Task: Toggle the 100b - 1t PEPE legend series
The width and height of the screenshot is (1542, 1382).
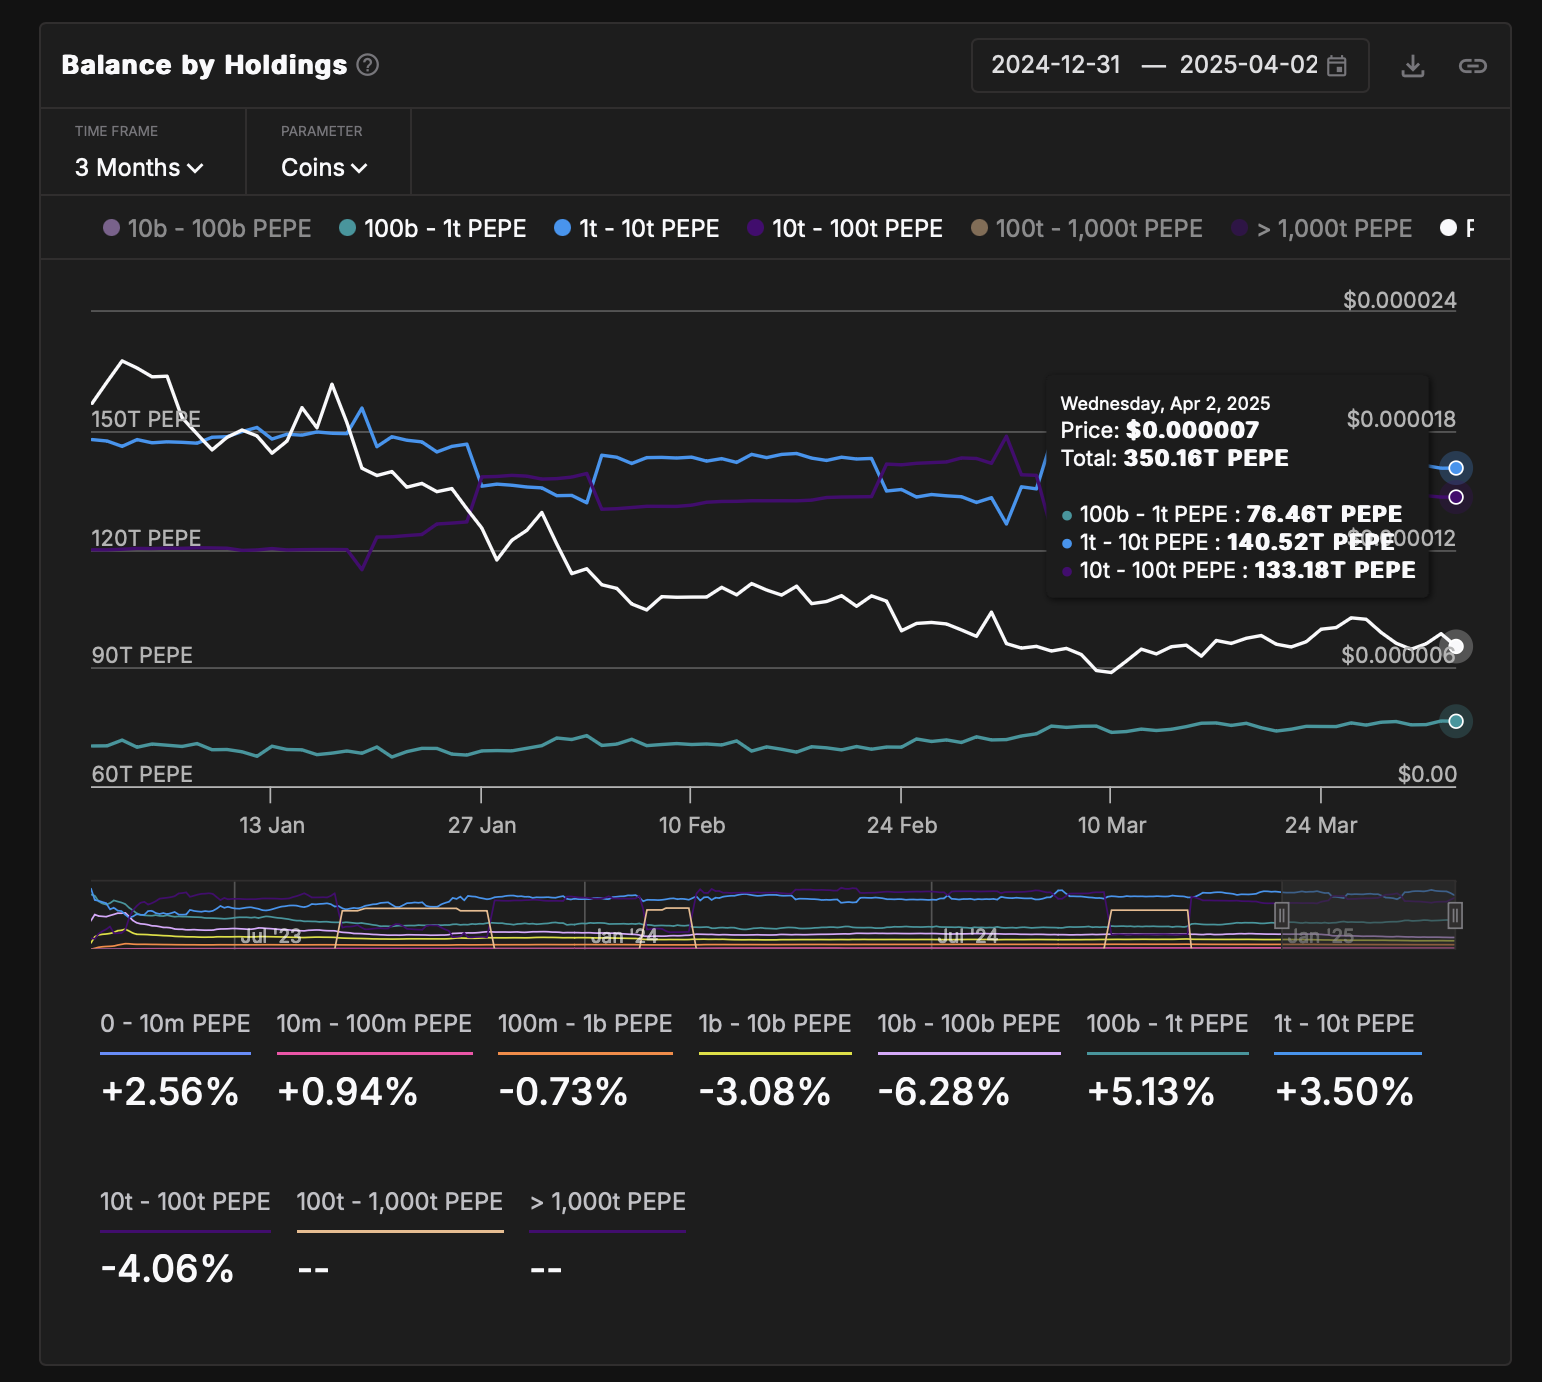Action: coord(433,228)
